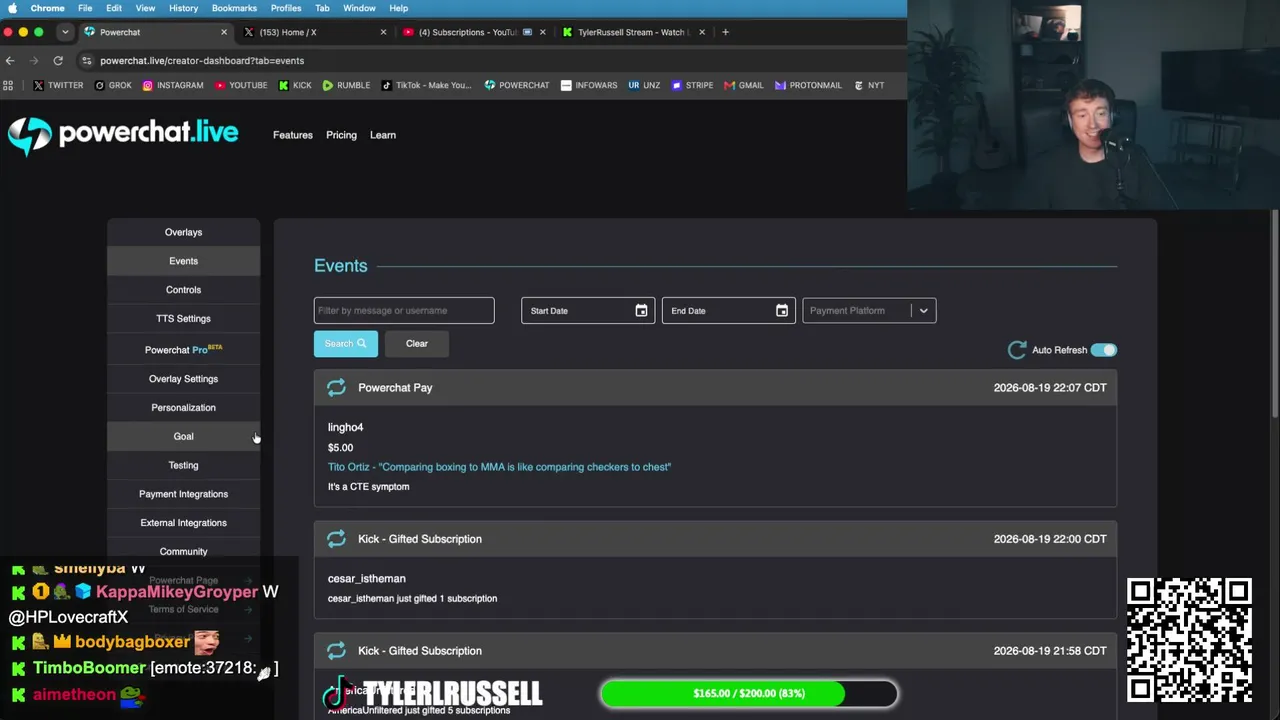Turn off the Auto Refresh switch
This screenshot has height=720, width=1280.
click(1104, 350)
